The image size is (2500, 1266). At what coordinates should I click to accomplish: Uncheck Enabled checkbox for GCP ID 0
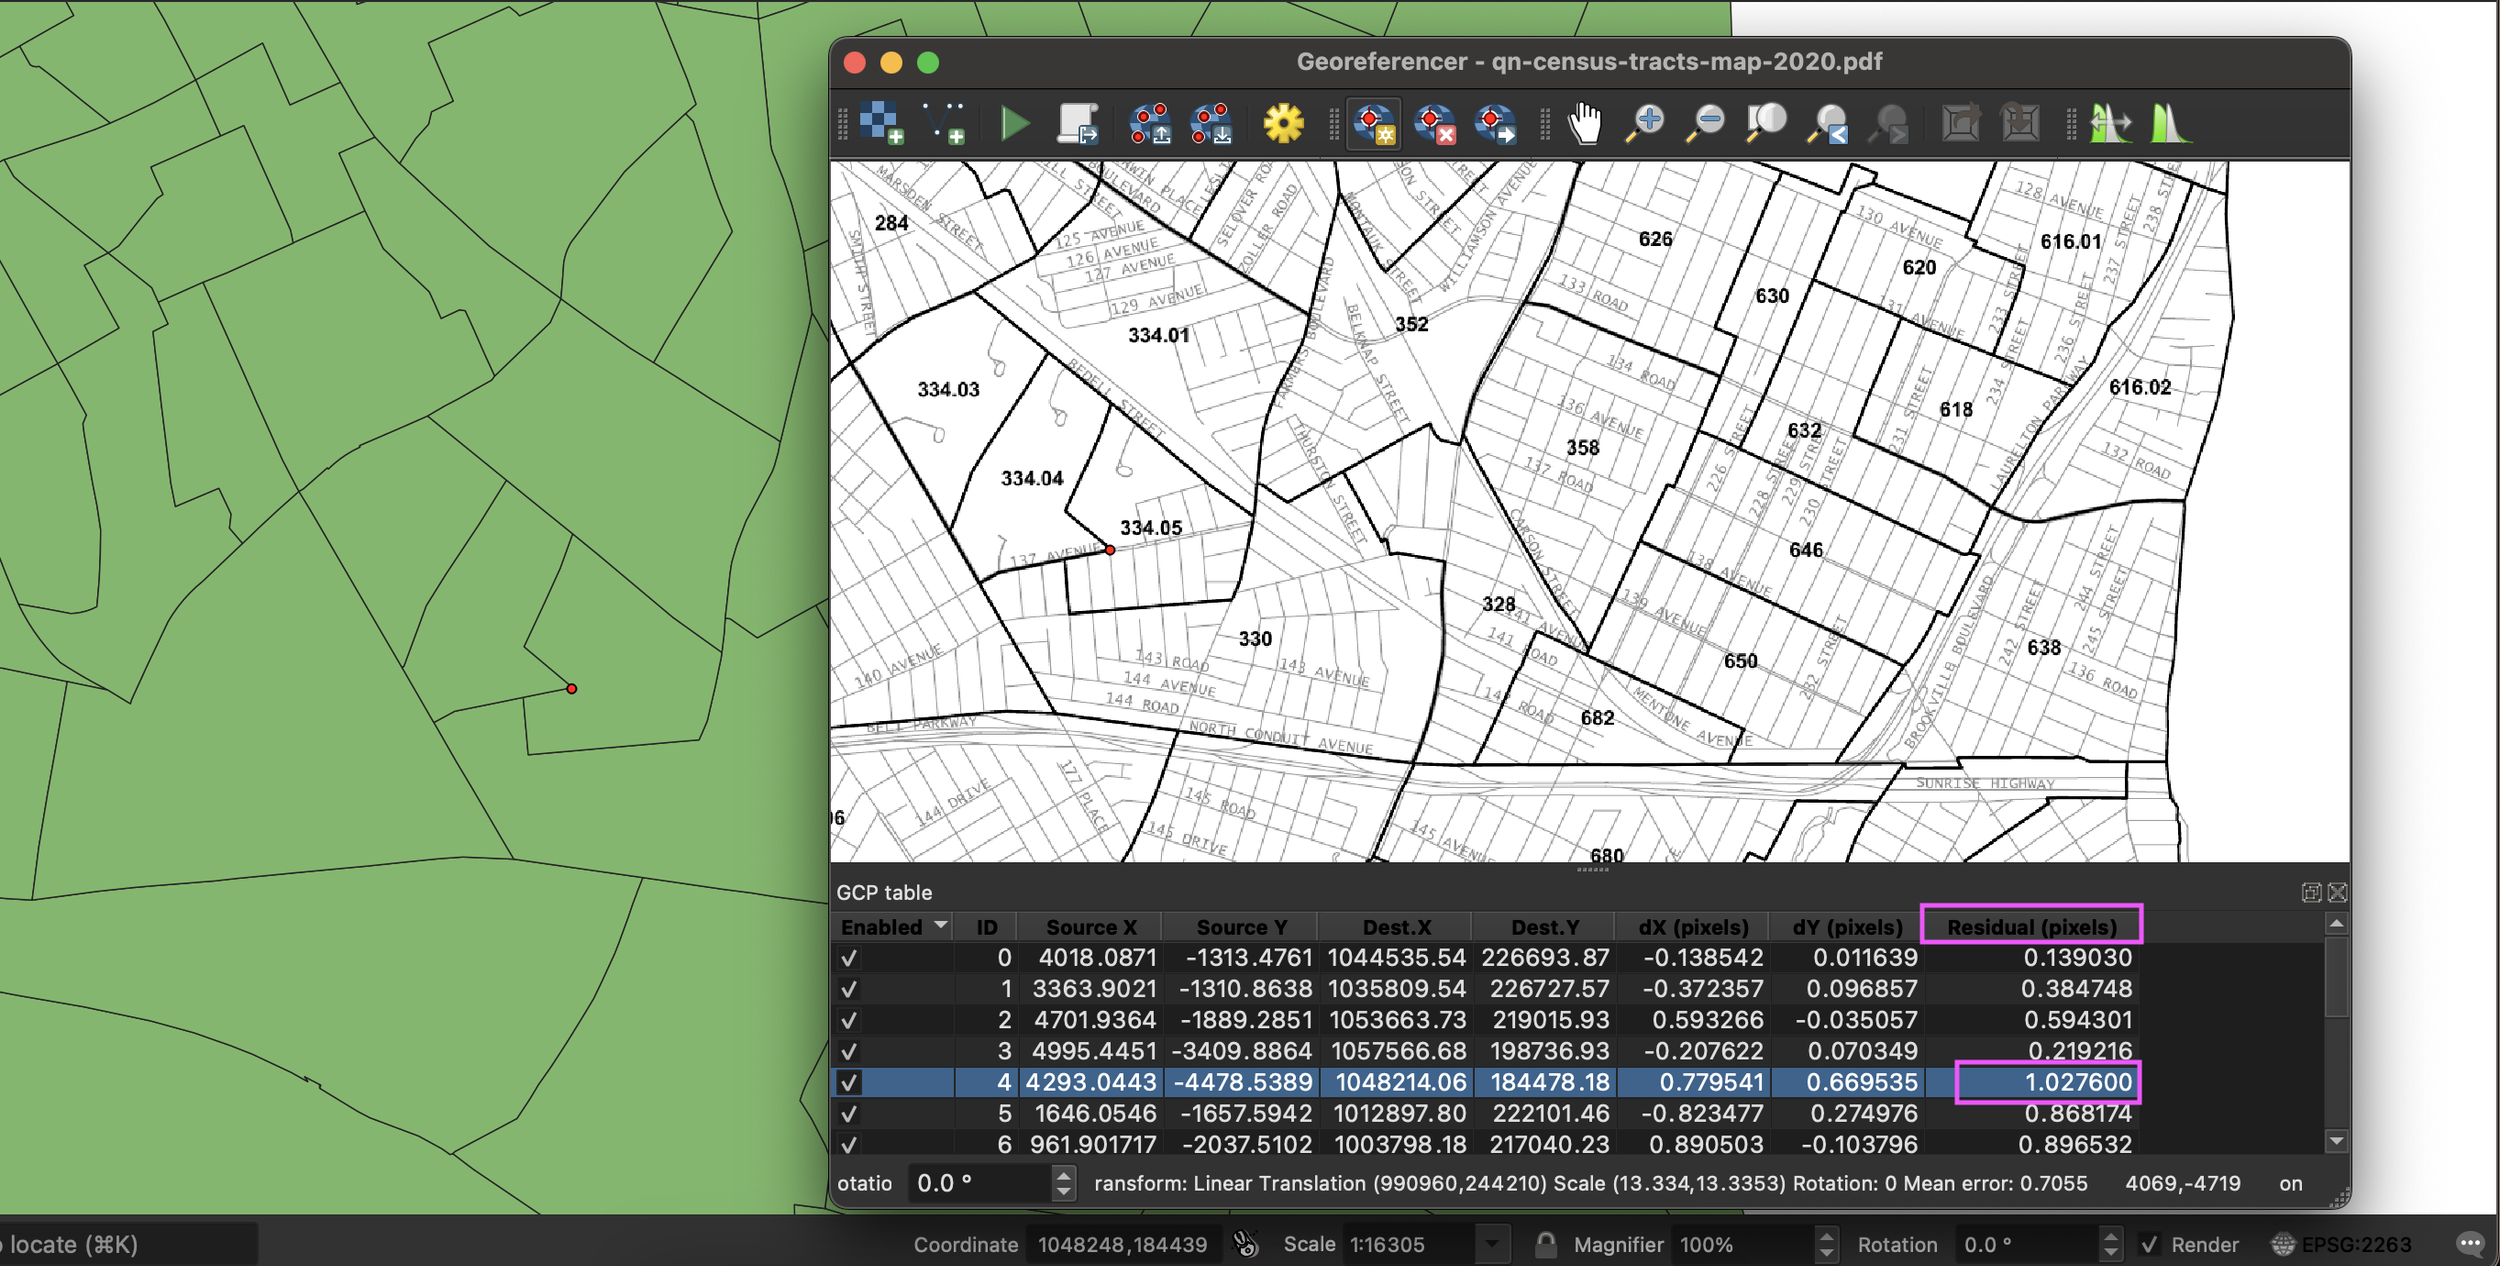pyautogui.click(x=849, y=958)
